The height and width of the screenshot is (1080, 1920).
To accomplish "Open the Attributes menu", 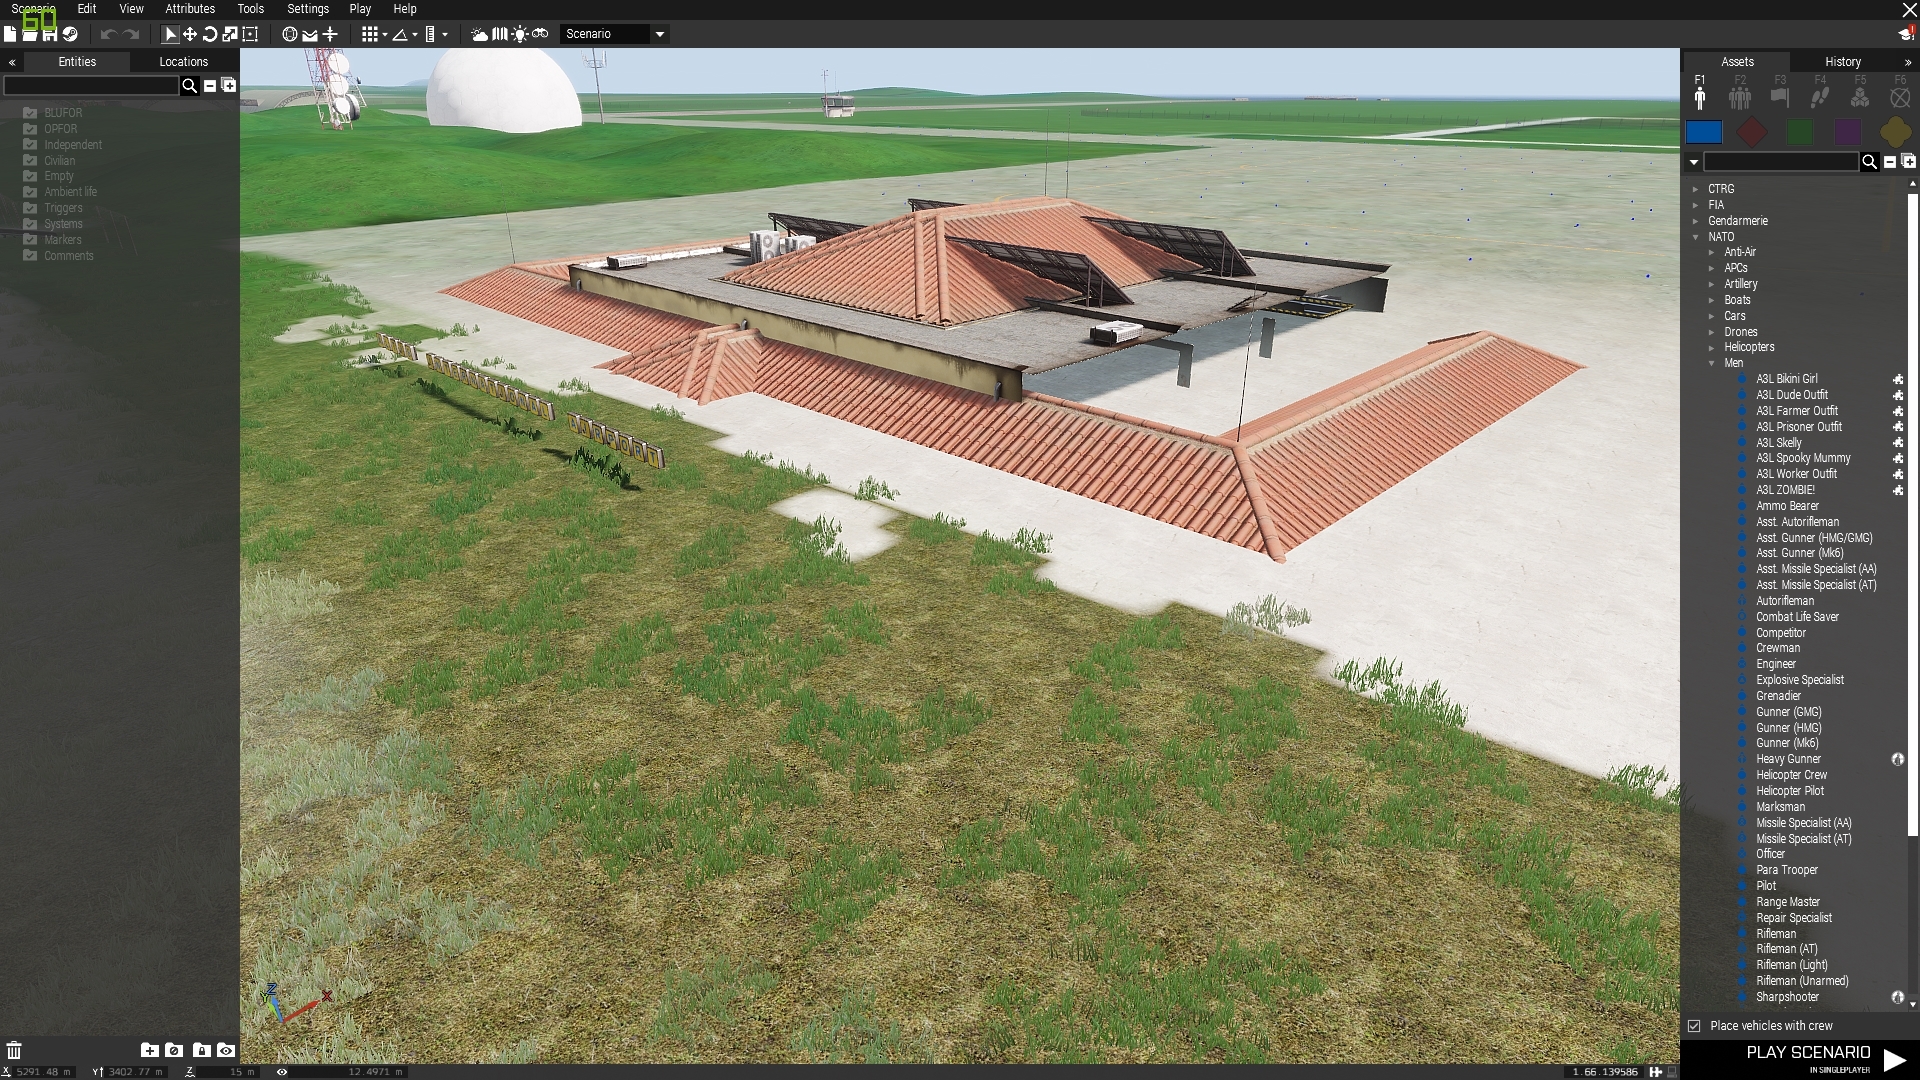I will coord(190,9).
